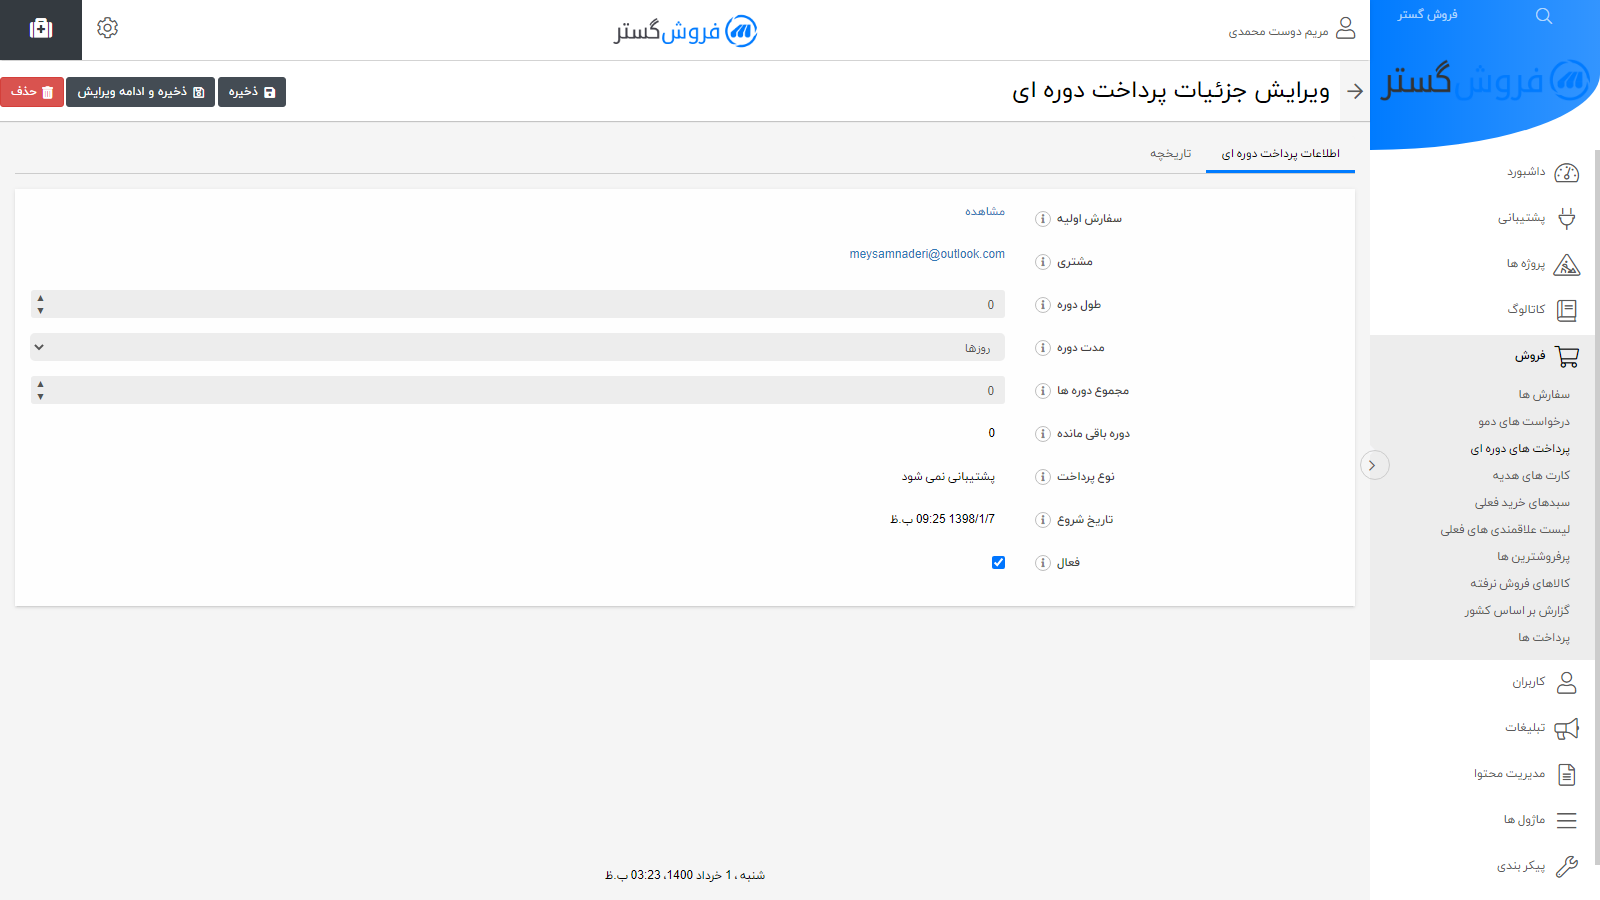The image size is (1600, 900).
Task: Select the فروش shopping cart icon
Action: [1568, 356]
